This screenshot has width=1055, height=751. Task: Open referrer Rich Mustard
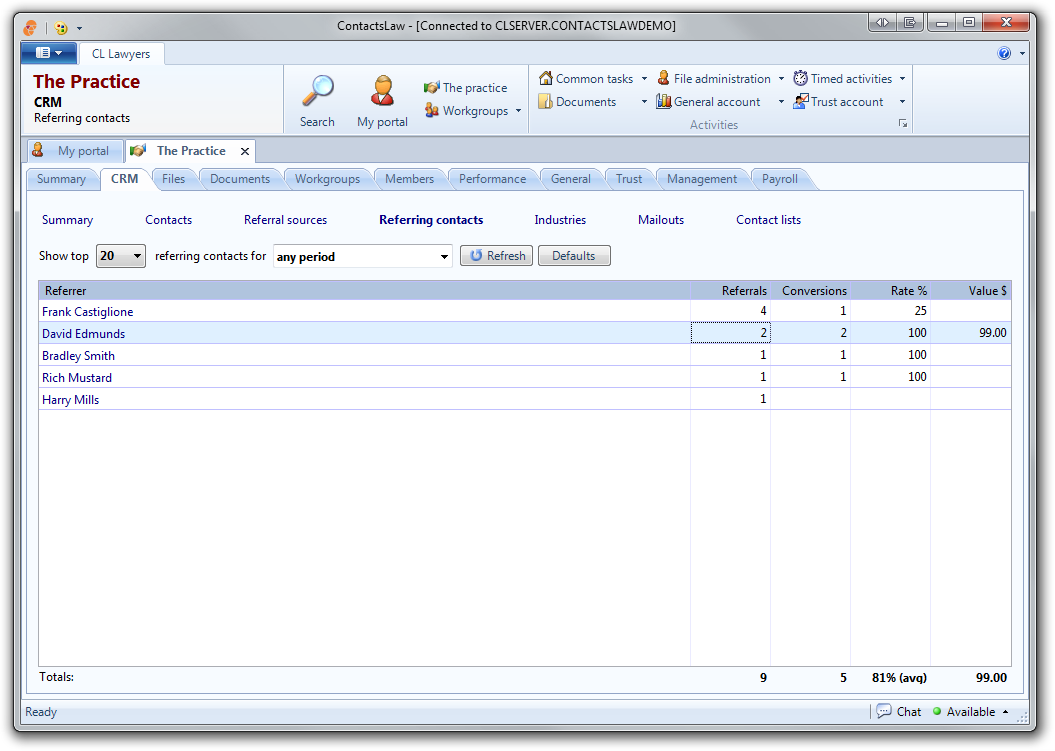(x=77, y=378)
